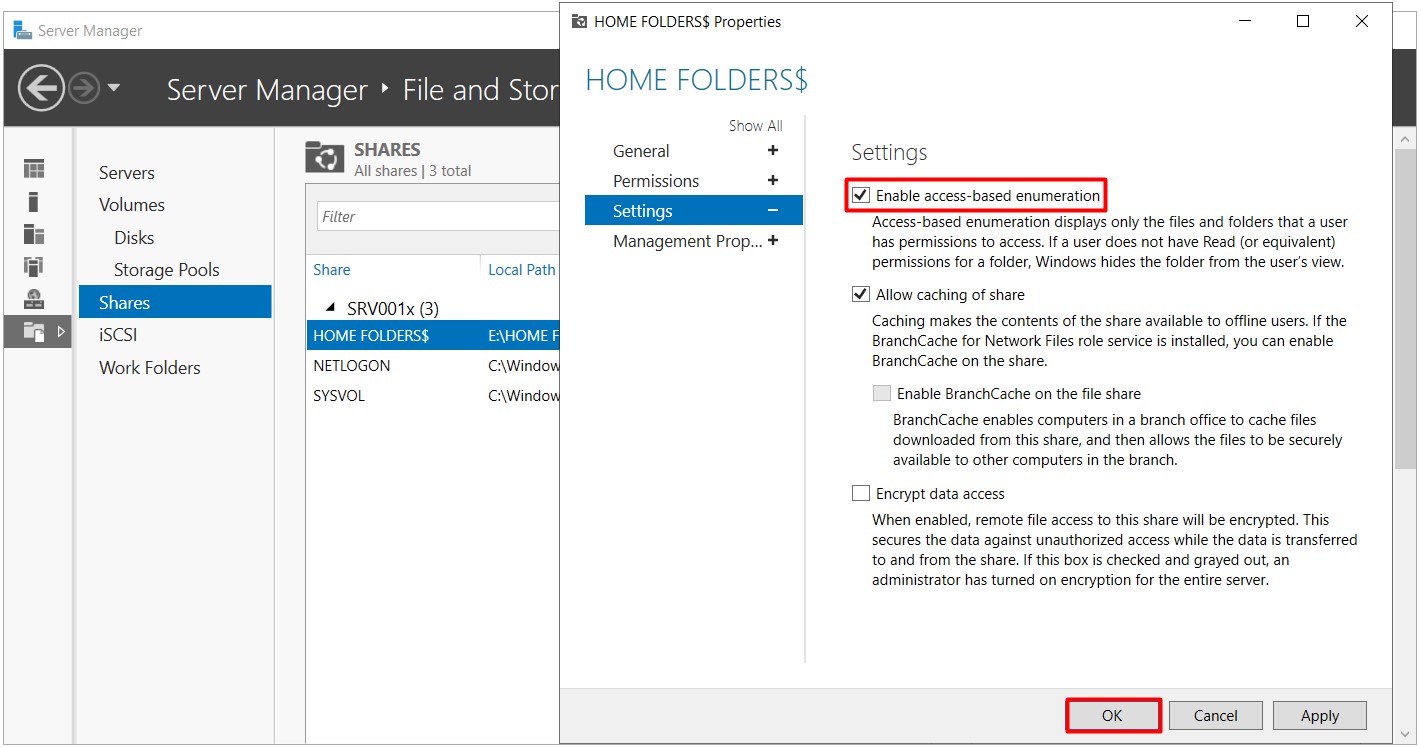Image resolution: width=1421 pixels, height=747 pixels.
Task: Click the HOME FOLDERS$ Properties title icon
Action: pyautogui.click(x=579, y=21)
